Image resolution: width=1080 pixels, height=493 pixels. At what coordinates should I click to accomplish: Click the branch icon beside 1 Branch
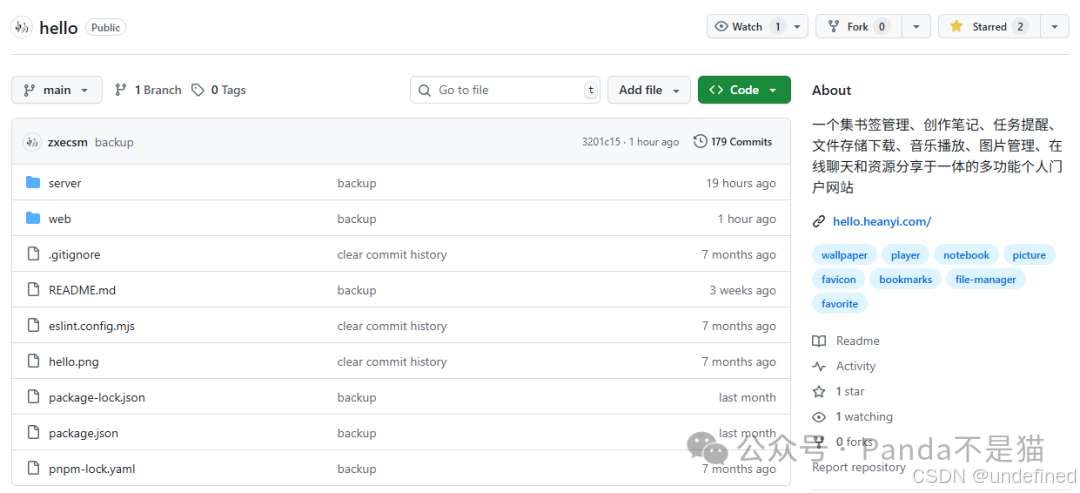coord(121,90)
